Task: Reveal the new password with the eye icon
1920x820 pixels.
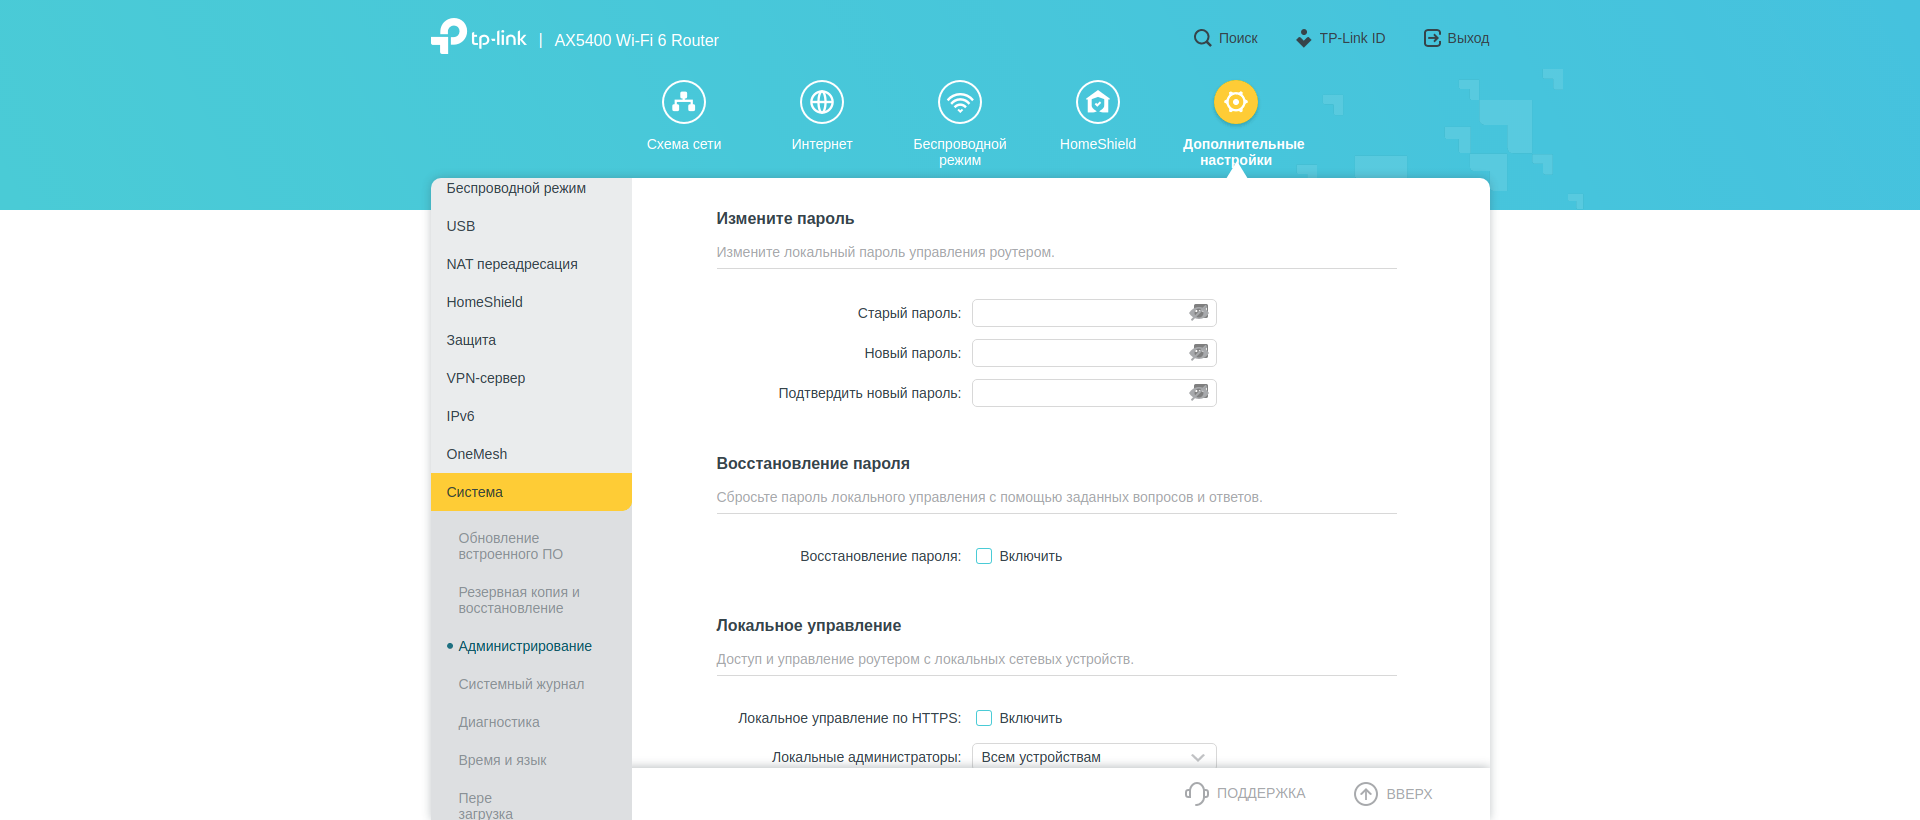Action: click(1198, 353)
